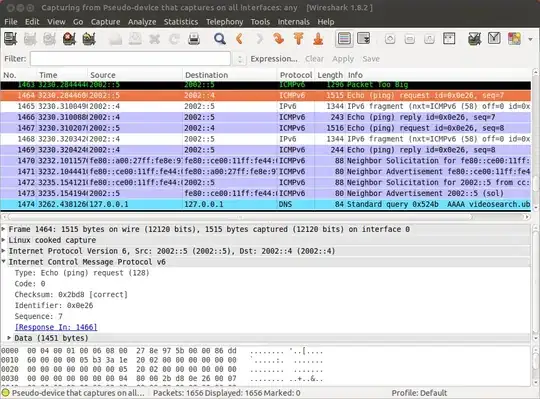
Task: Click inside the Filter input field
Action: [130, 59]
